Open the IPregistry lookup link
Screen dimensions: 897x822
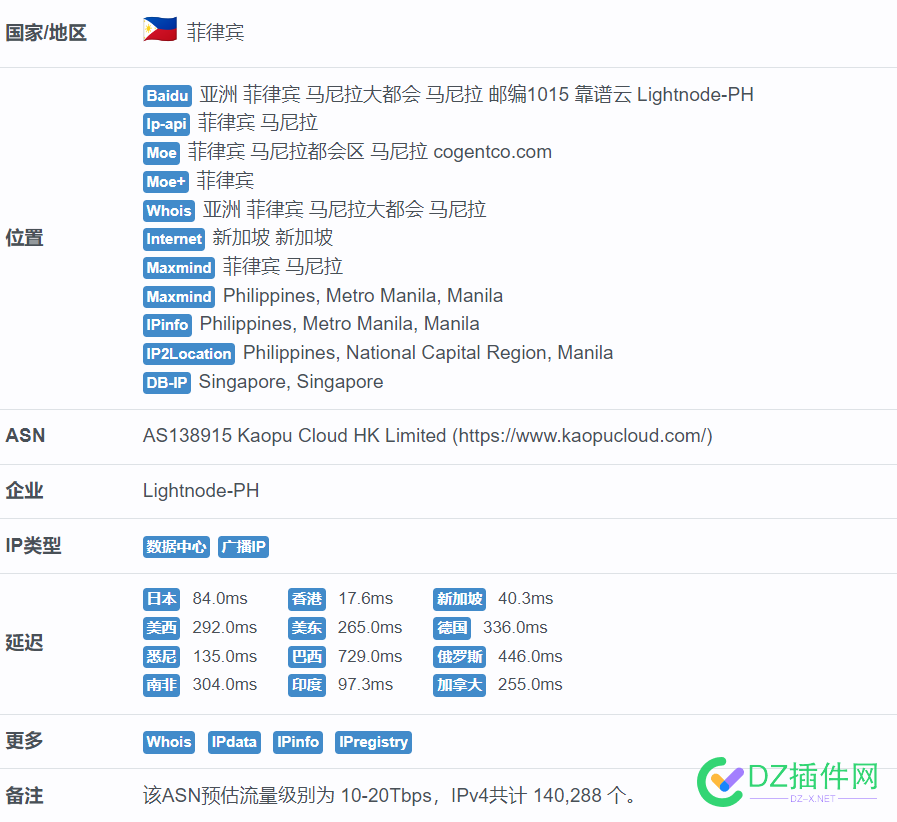(x=373, y=742)
